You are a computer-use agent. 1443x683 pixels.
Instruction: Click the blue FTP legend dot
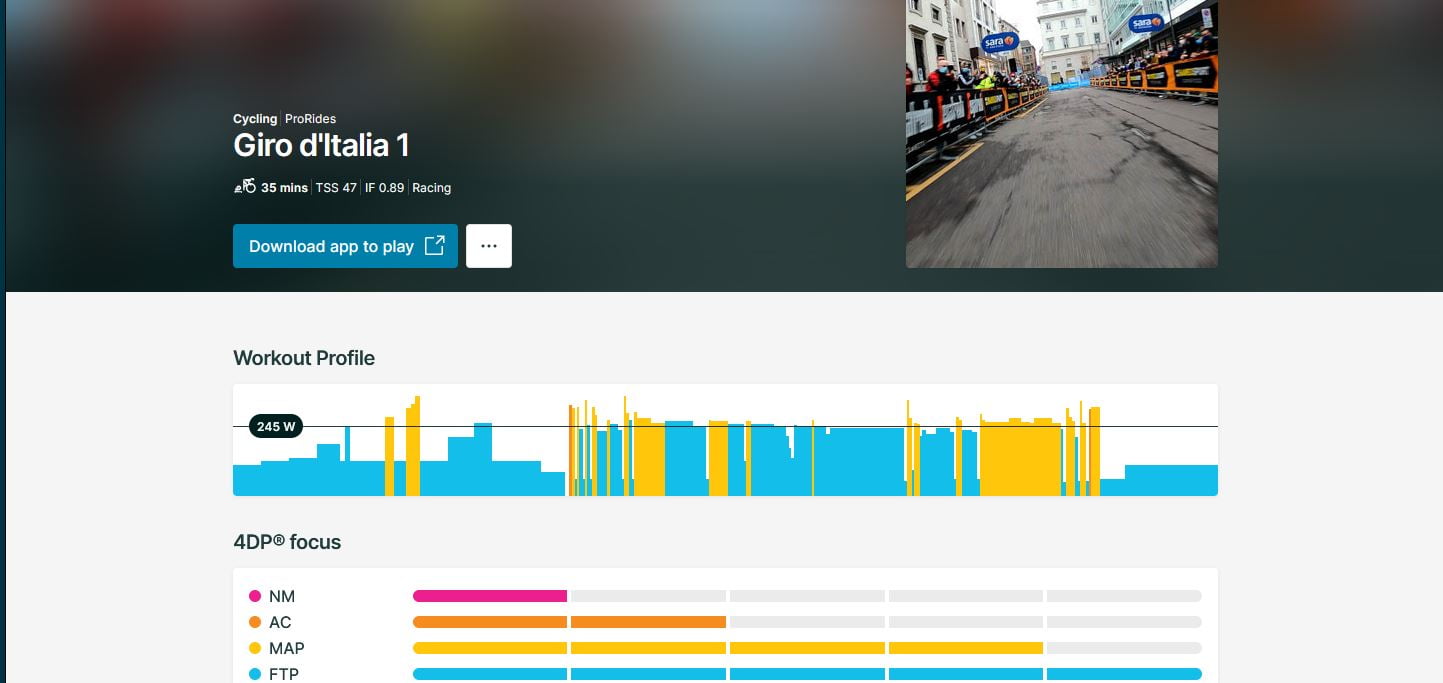(256, 674)
